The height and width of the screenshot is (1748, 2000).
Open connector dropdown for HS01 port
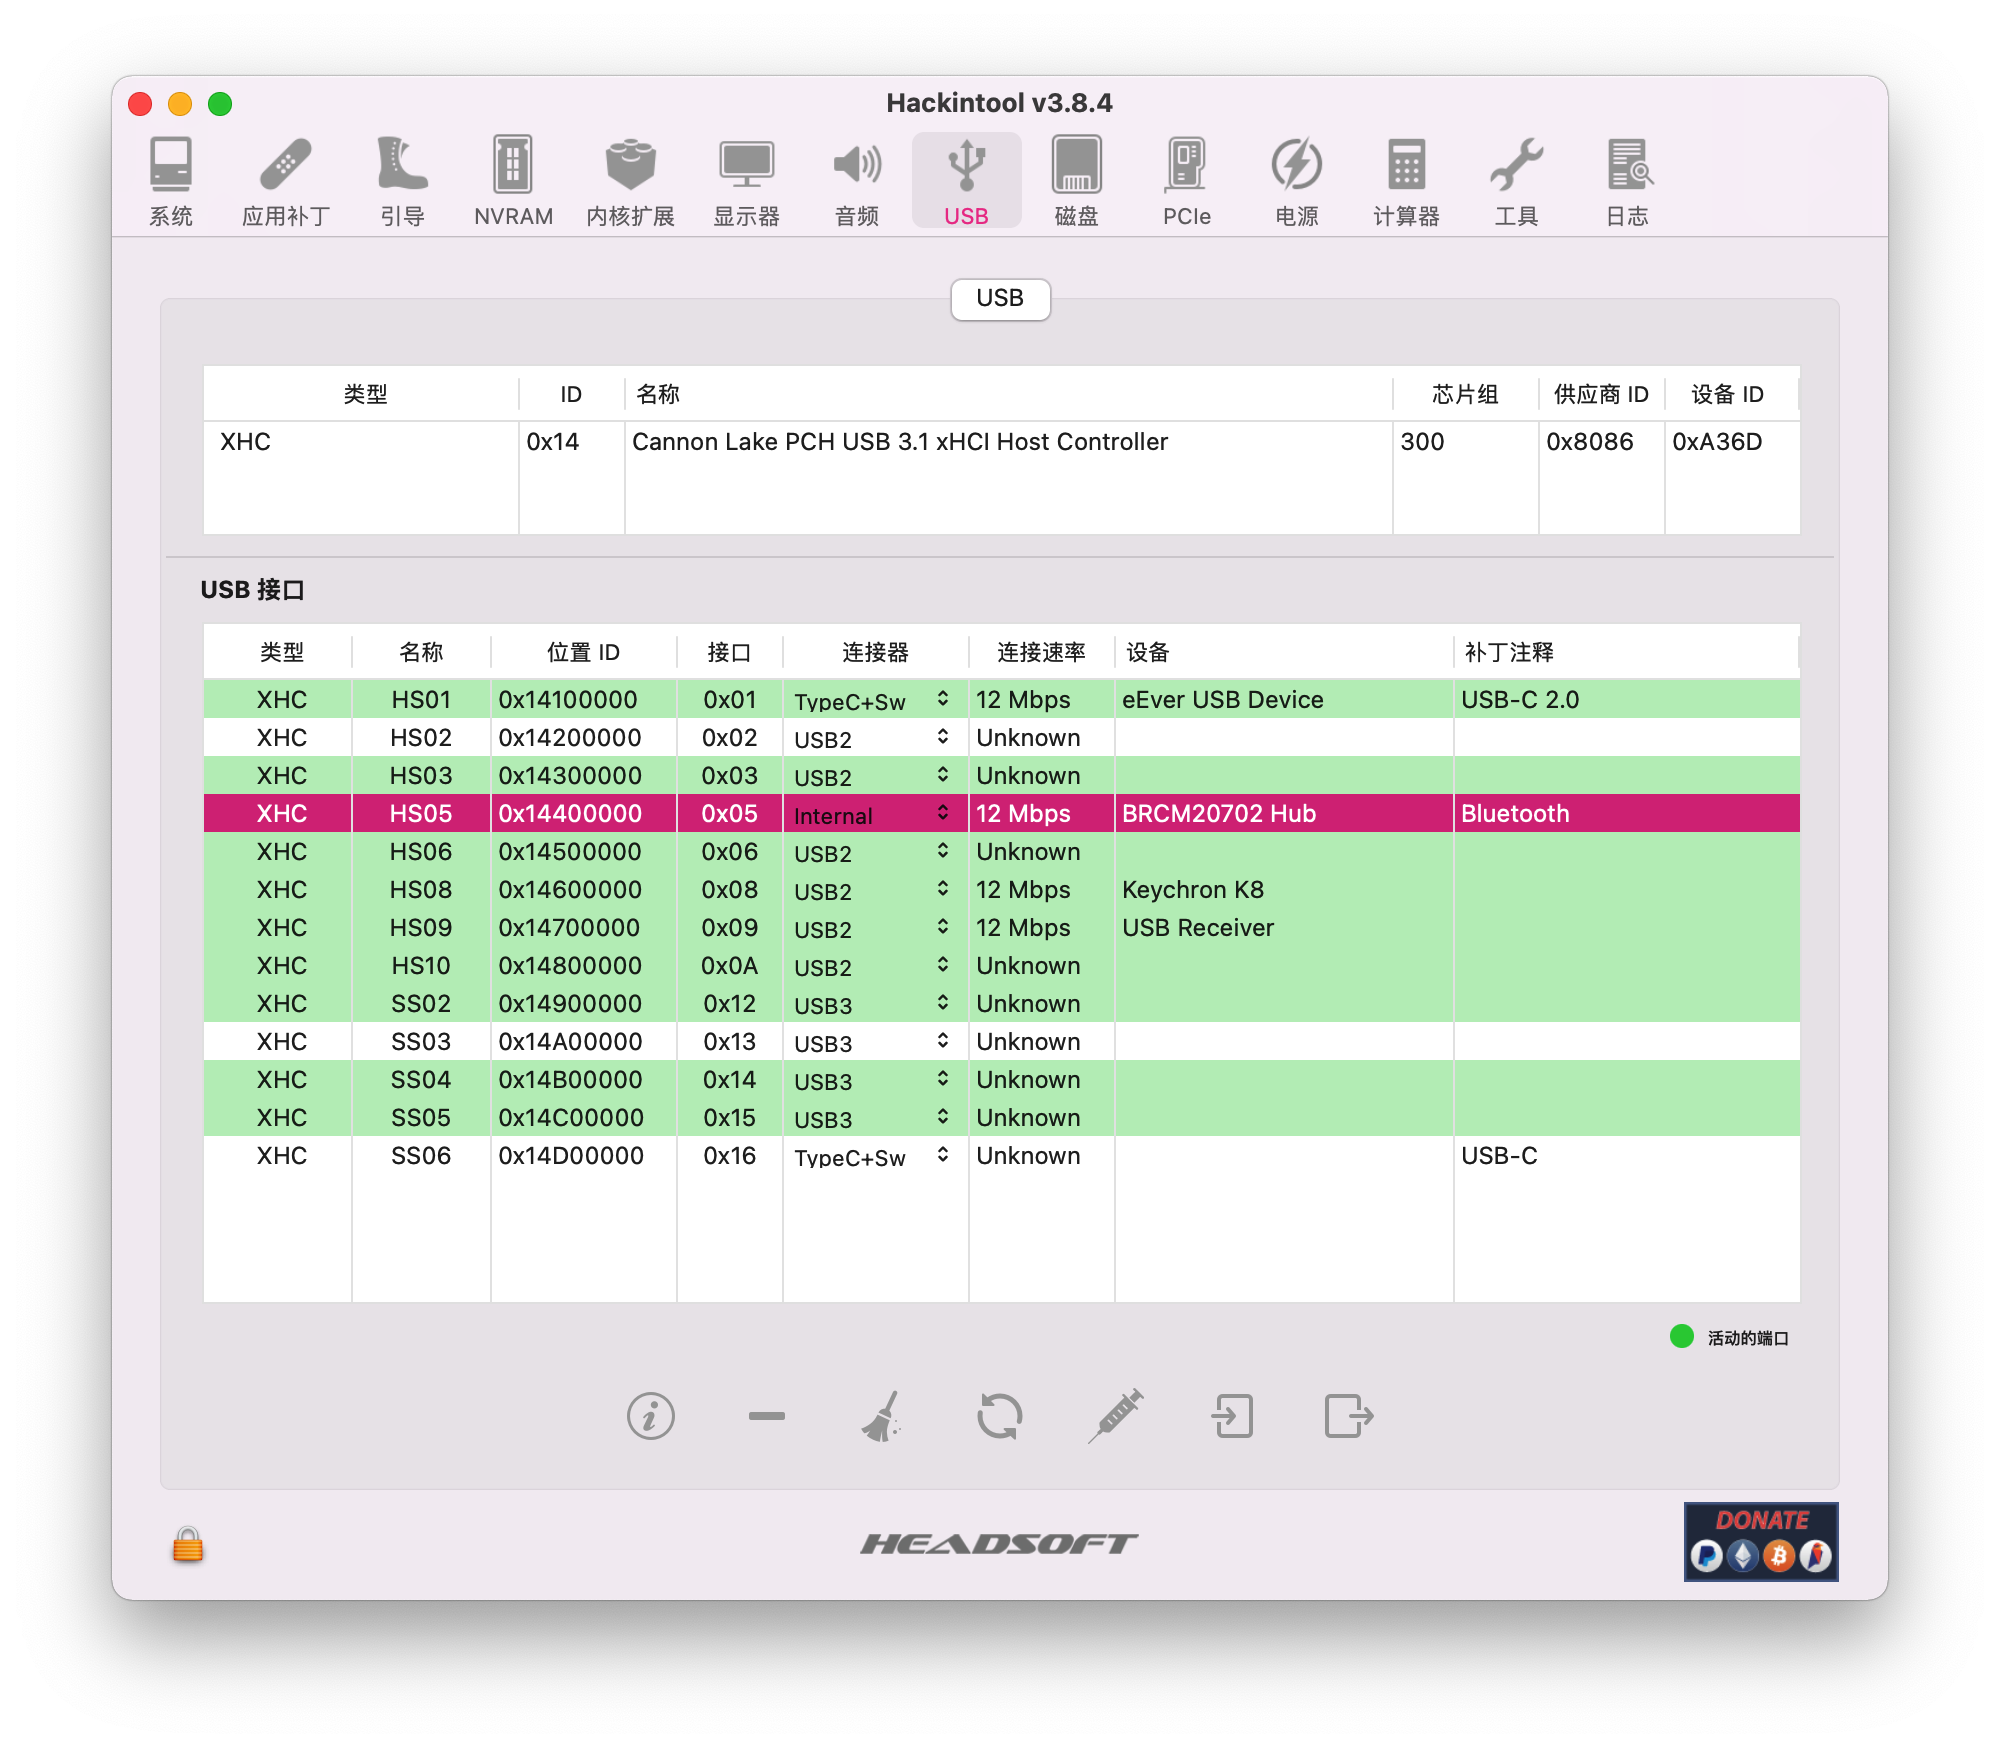[x=875, y=700]
